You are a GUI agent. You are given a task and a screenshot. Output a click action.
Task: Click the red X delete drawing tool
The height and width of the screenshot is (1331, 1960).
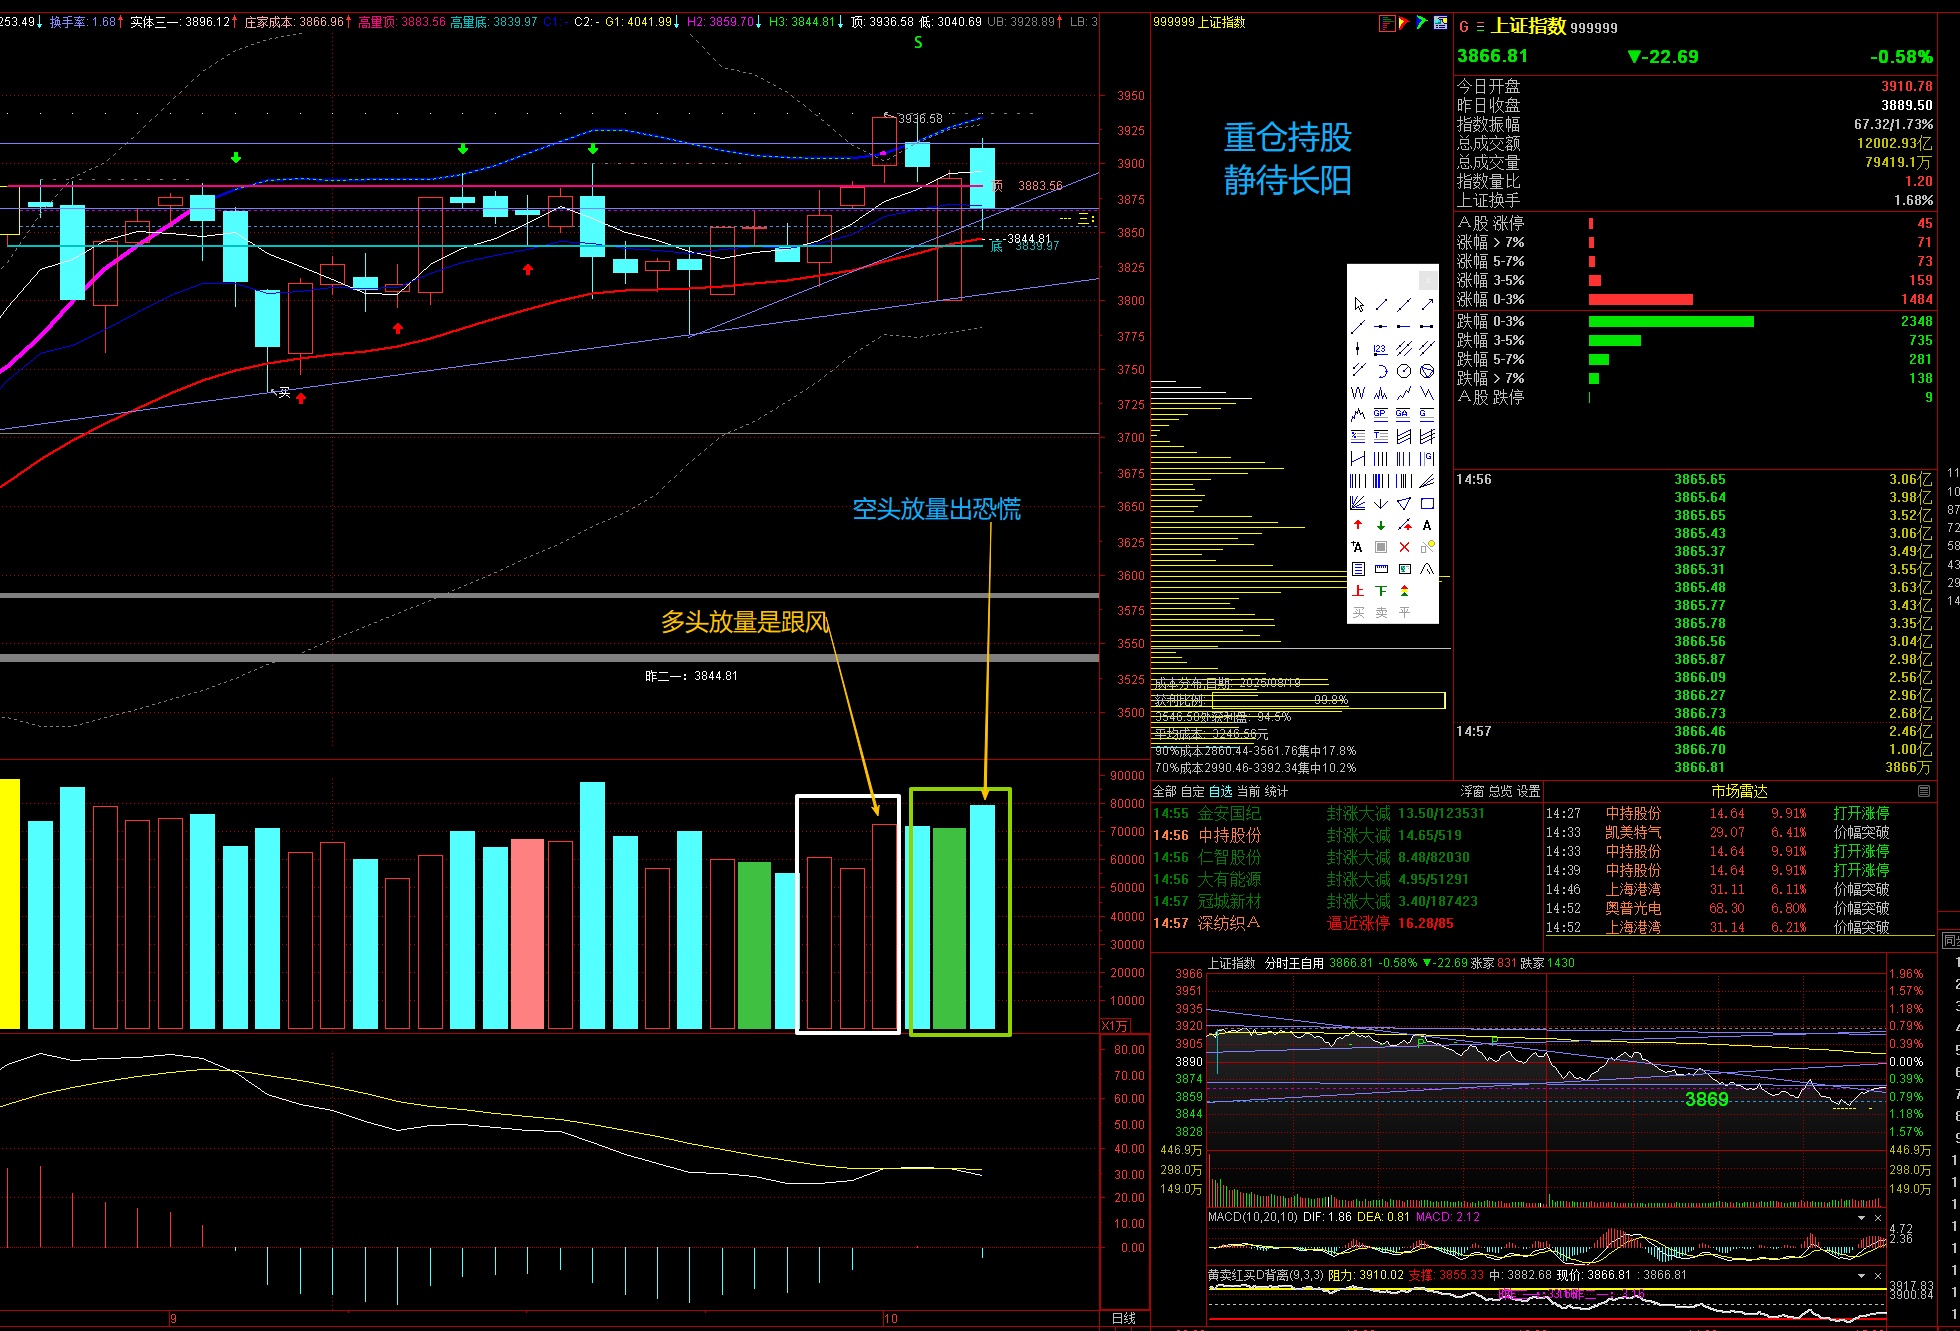[1404, 547]
